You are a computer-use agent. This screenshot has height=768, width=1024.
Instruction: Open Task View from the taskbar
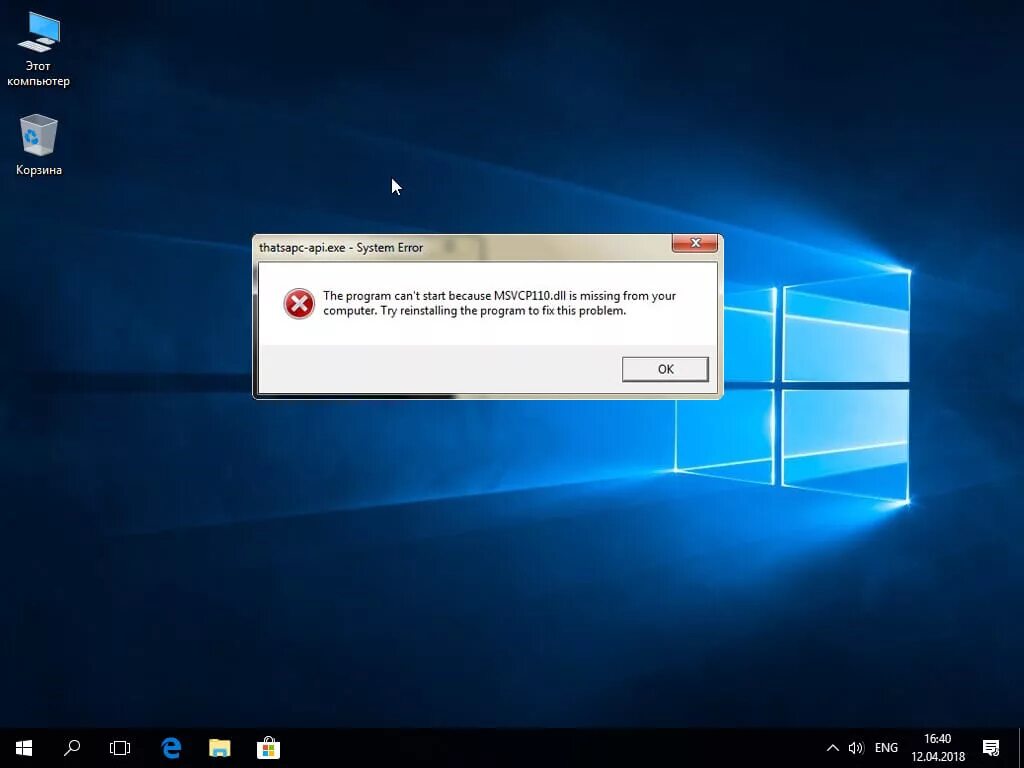[x=120, y=748]
